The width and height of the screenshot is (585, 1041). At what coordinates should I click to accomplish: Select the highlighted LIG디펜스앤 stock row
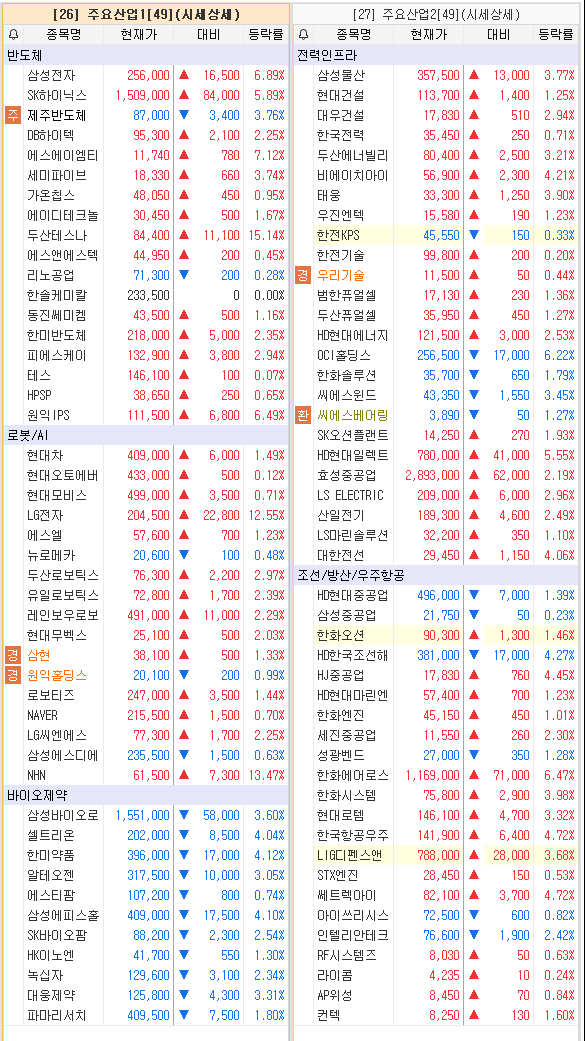[x=436, y=855]
